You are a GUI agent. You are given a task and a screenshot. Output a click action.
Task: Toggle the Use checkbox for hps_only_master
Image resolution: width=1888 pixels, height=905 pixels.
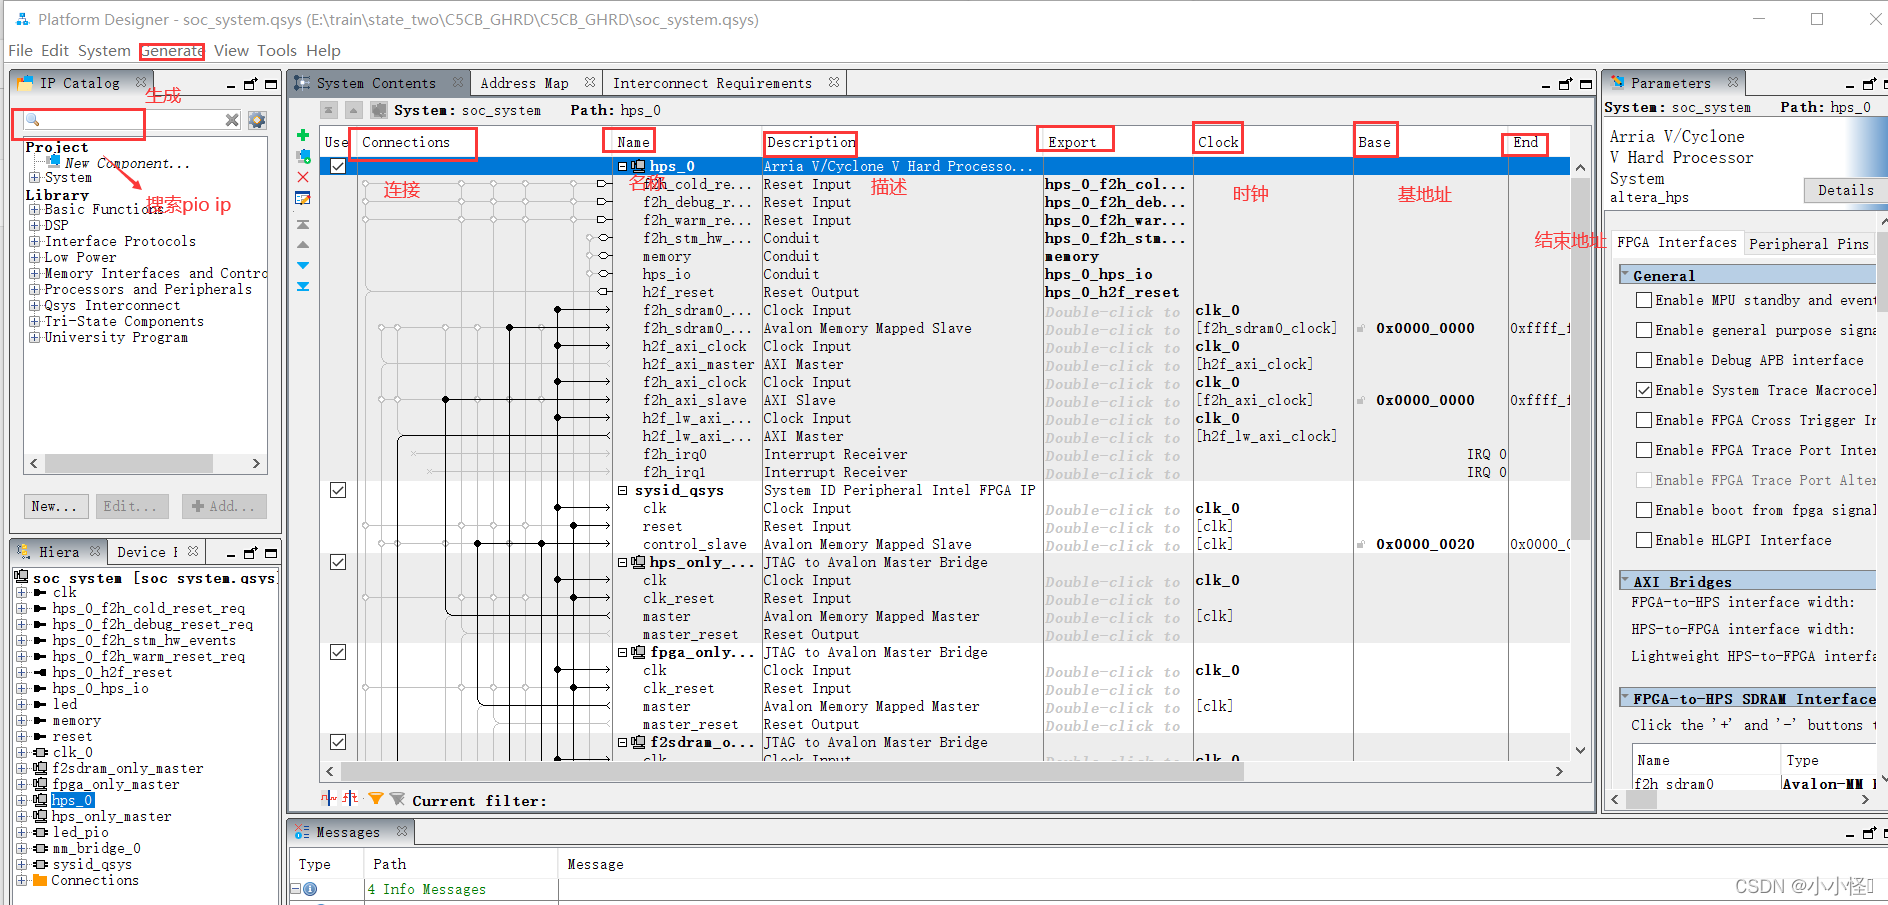(x=338, y=562)
